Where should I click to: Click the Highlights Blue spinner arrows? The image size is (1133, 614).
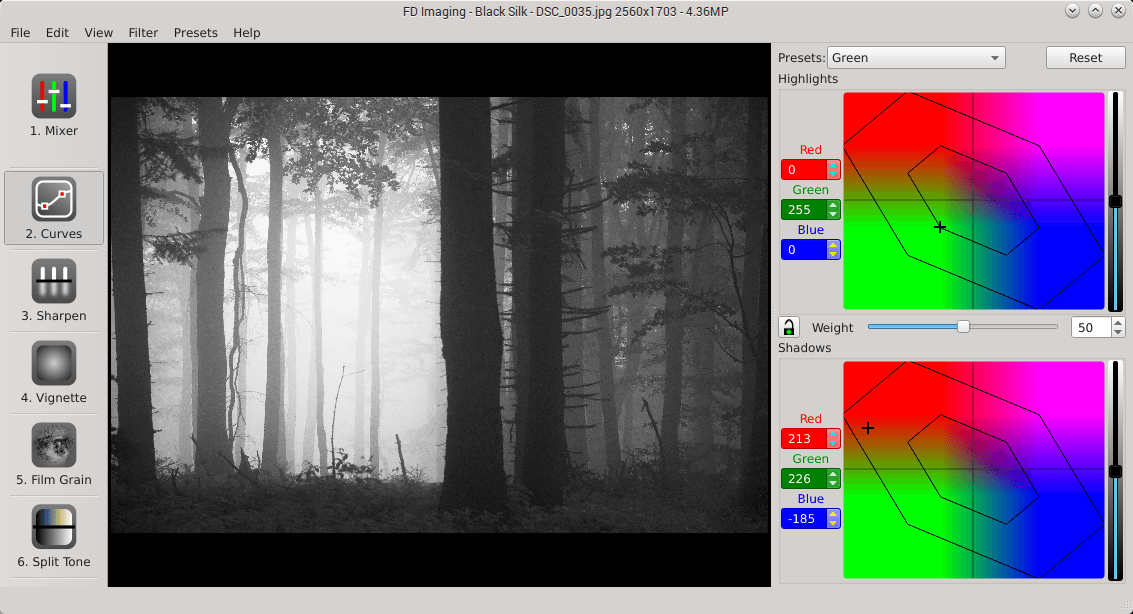pyautogui.click(x=833, y=250)
